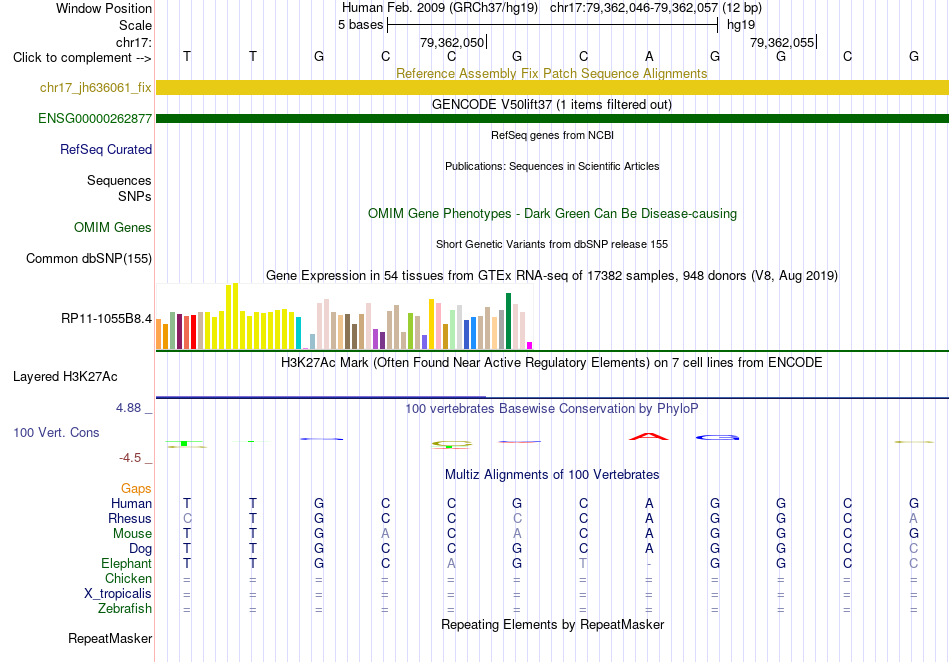Click the H3K27Ac Mark ENCODE track title
Image resolution: width=950 pixels, height=662 pixels.
point(552,363)
